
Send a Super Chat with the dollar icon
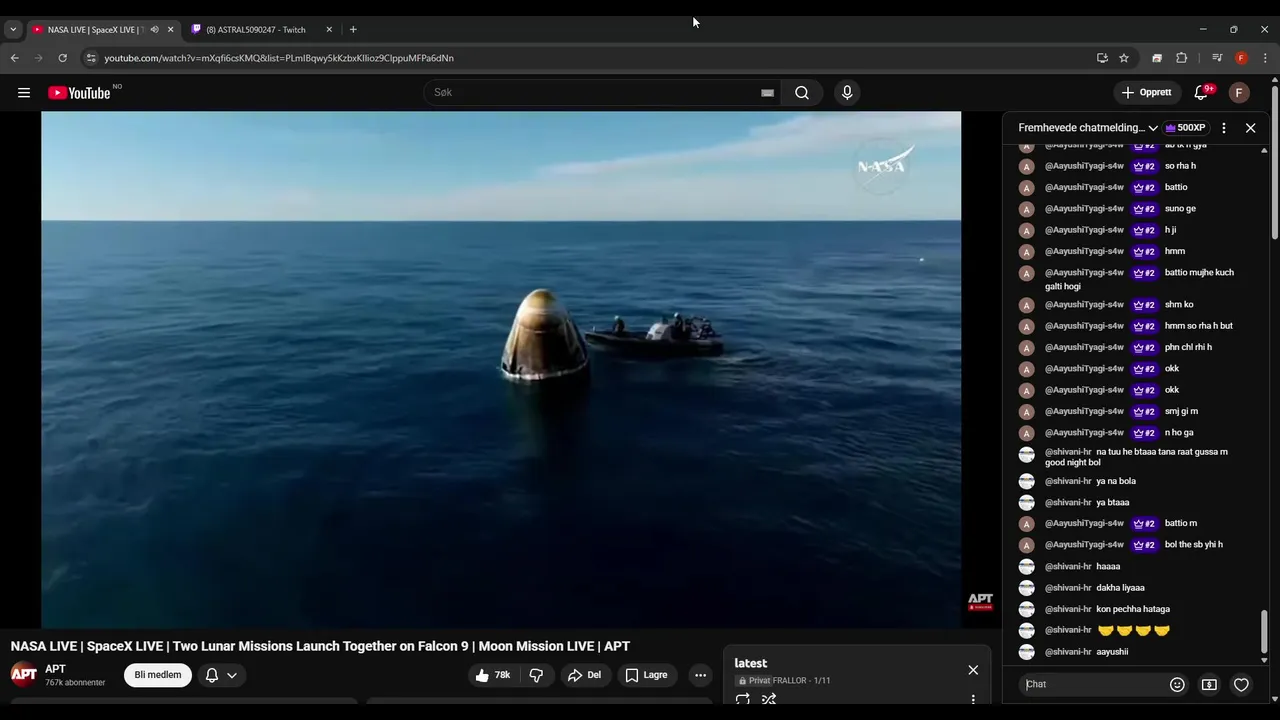[1209, 685]
